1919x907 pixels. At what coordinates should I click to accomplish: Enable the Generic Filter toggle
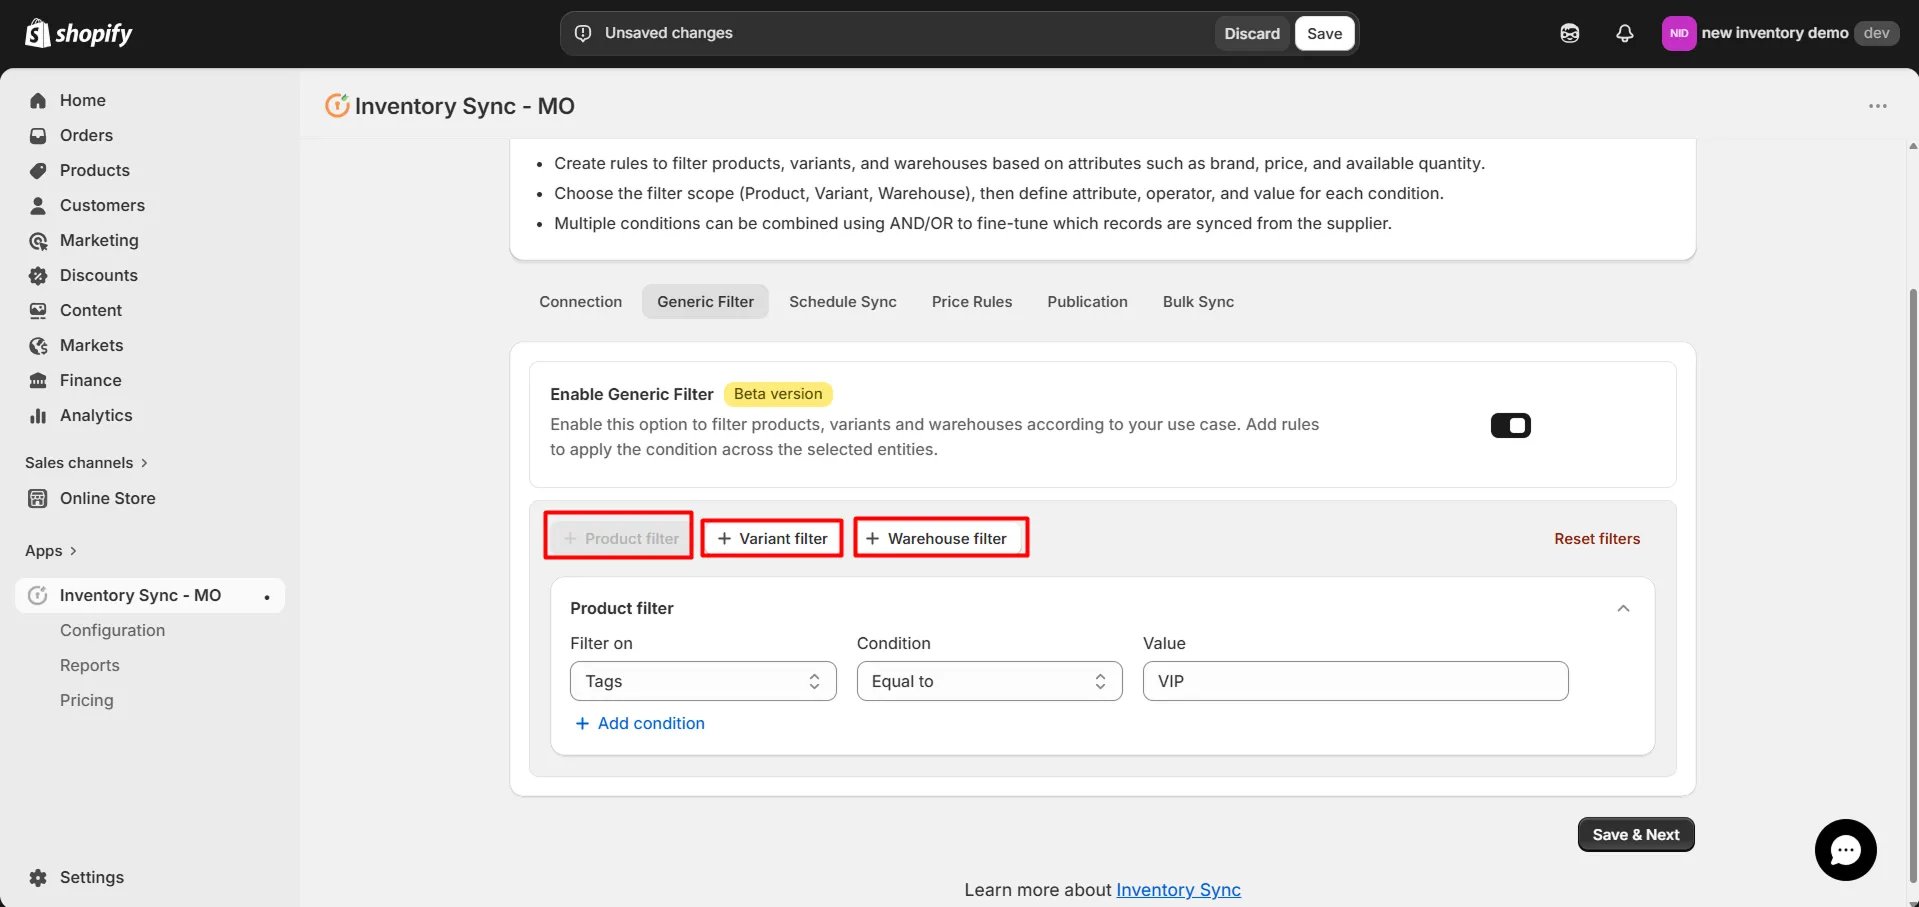pos(1510,424)
